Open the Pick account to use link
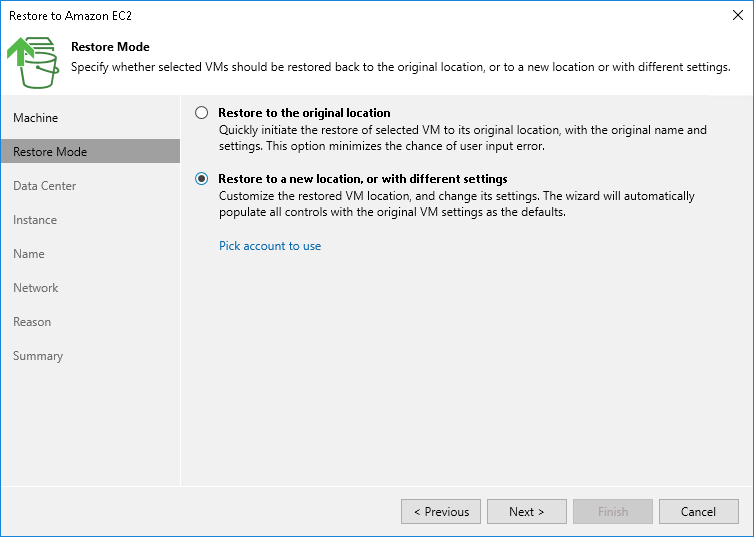This screenshot has width=754, height=537. click(x=270, y=246)
